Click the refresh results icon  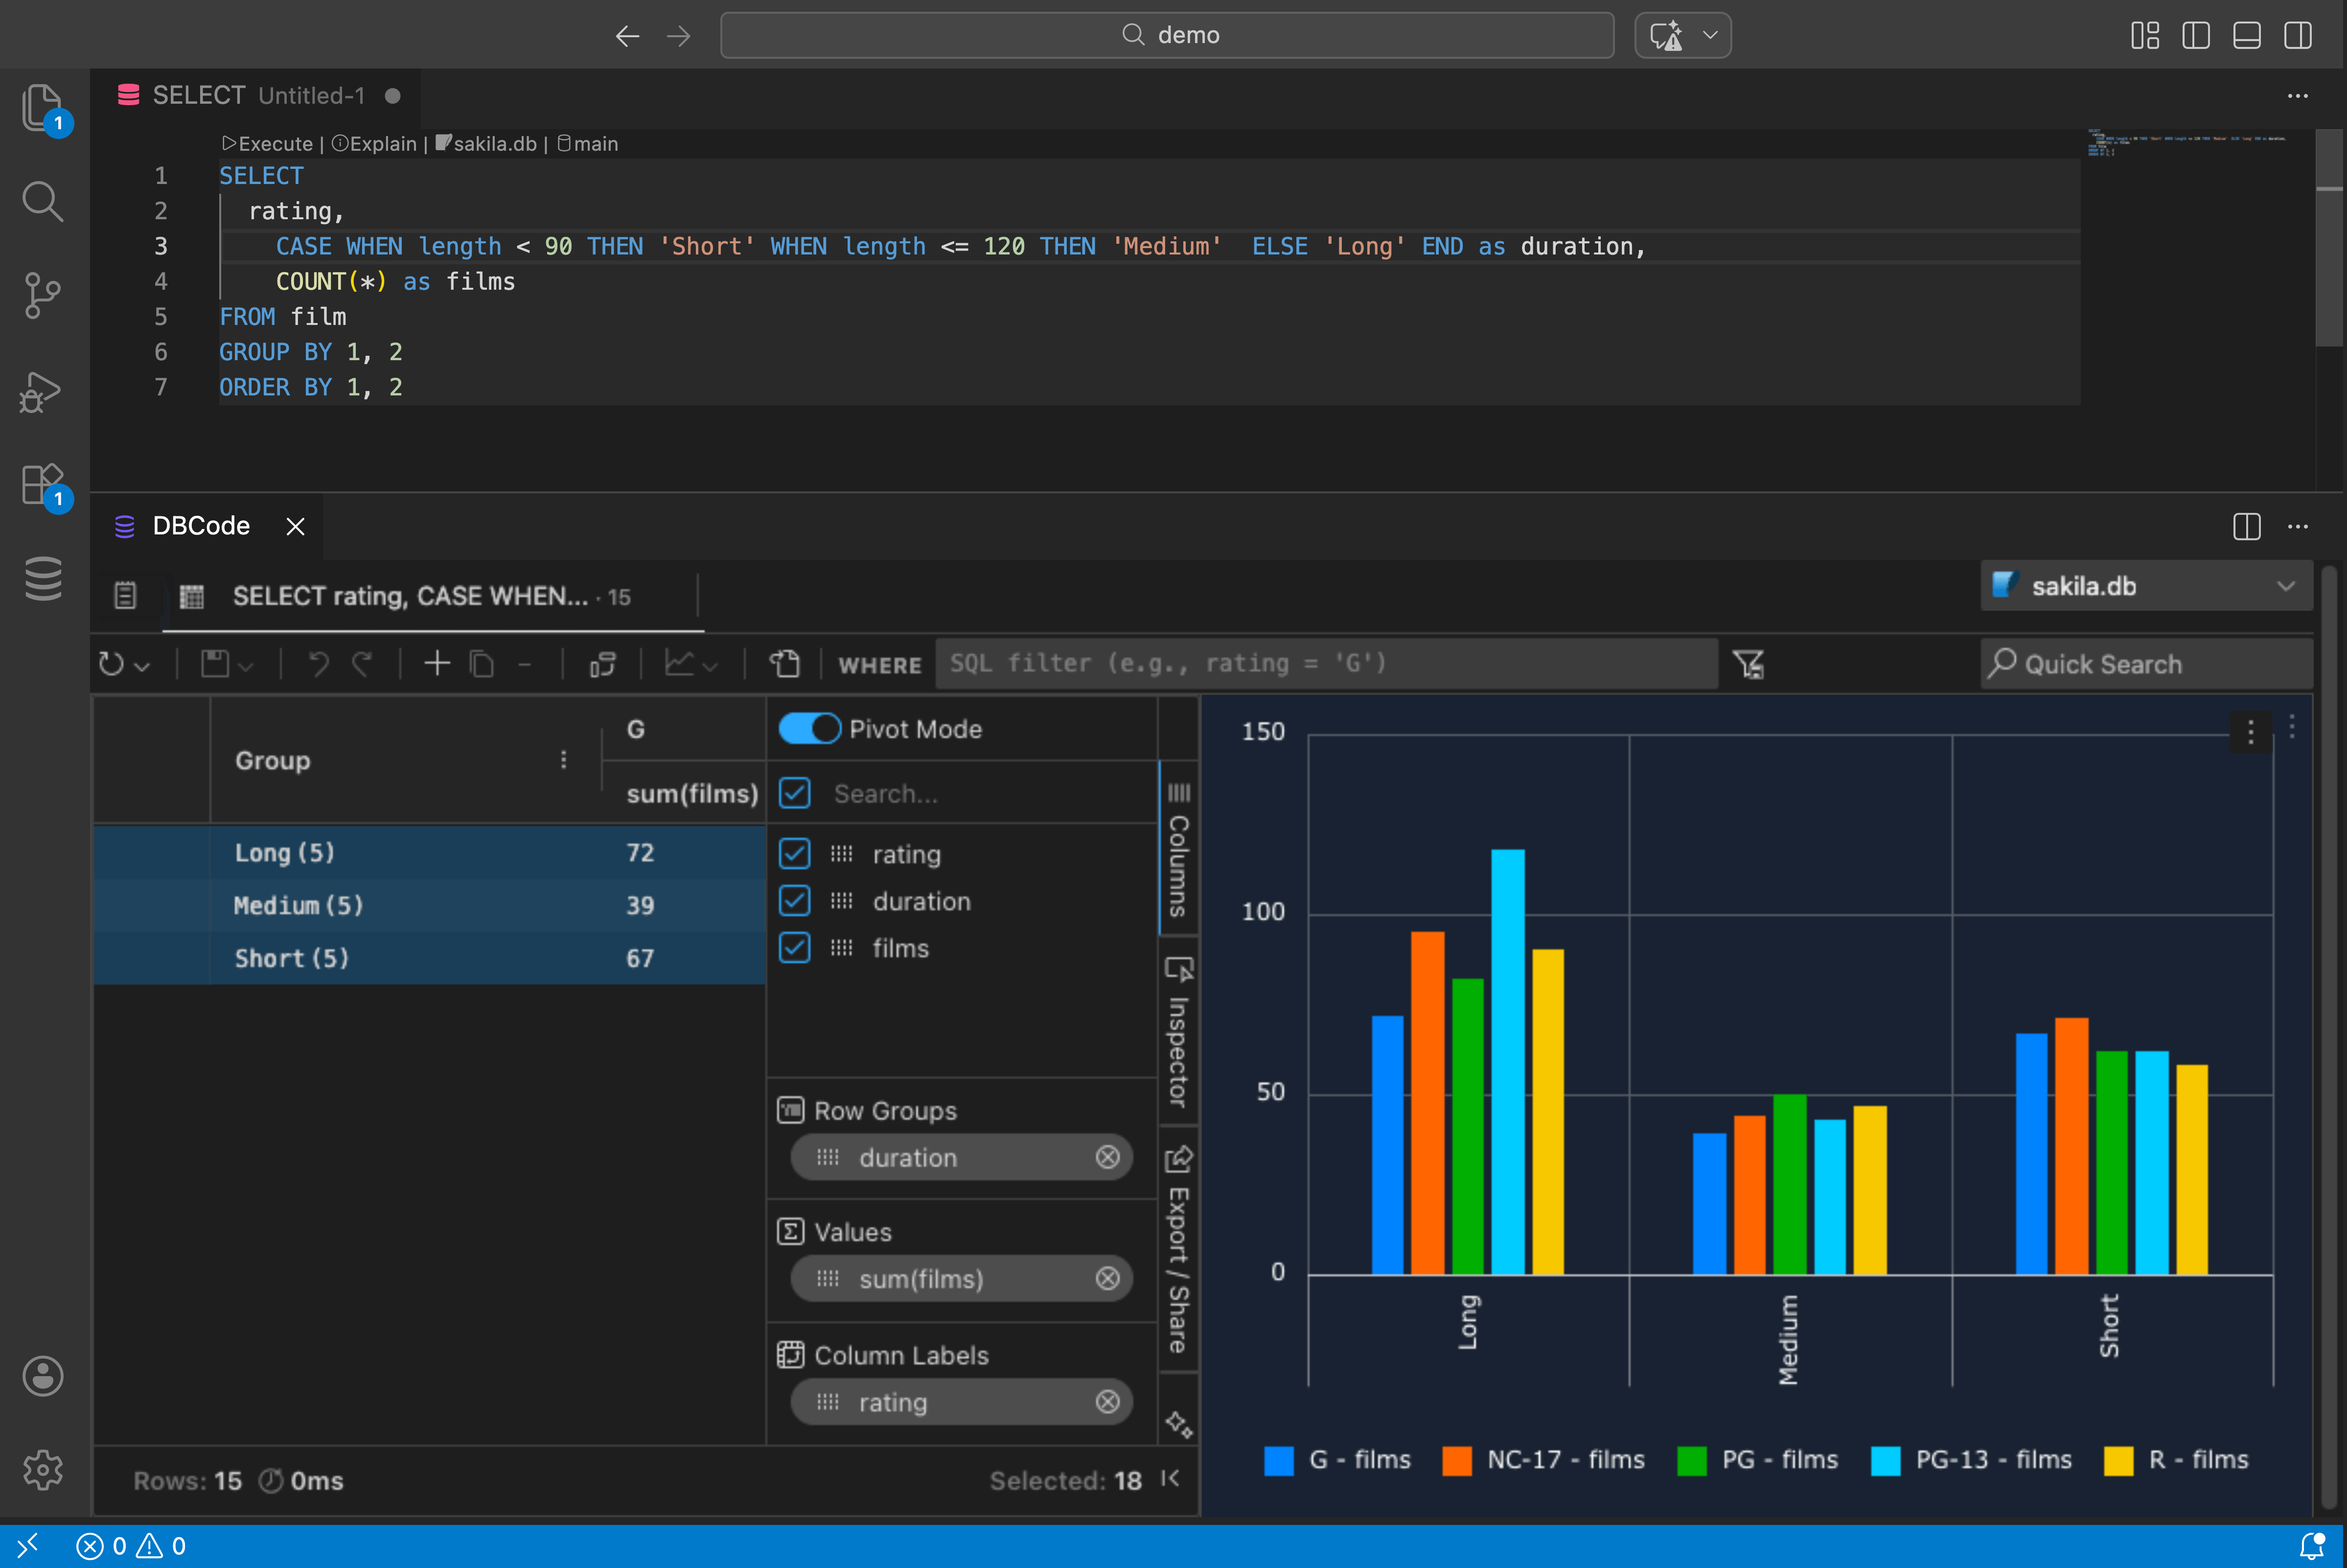111,664
